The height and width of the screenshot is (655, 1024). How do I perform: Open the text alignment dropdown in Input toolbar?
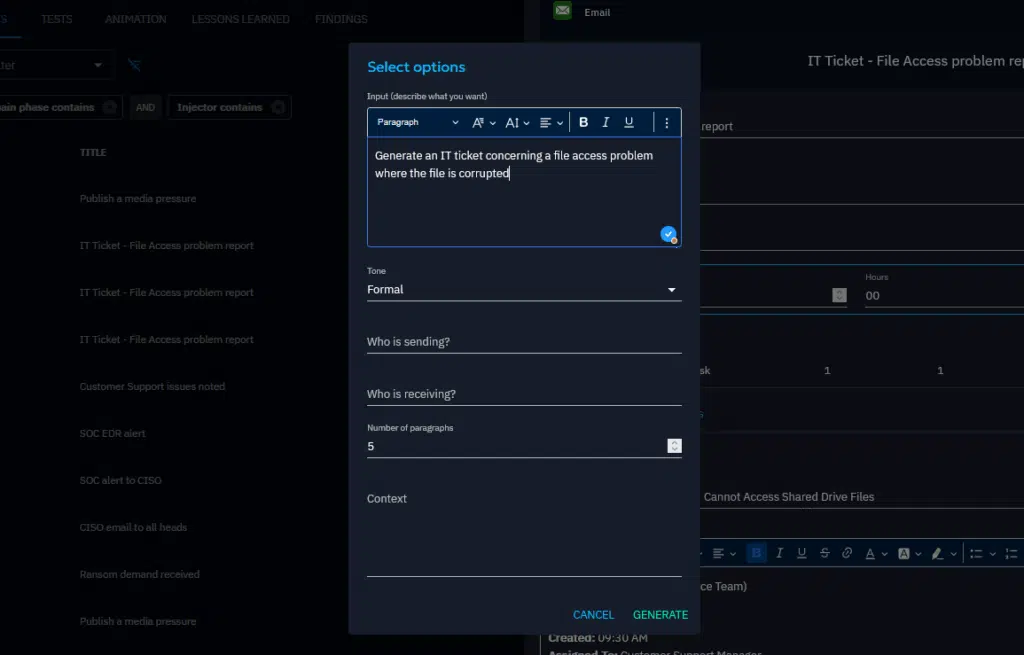(x=551, y=122)
